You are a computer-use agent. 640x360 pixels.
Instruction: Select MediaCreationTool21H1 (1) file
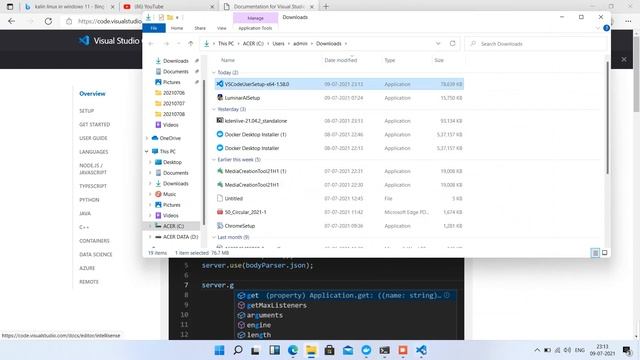pos(339,171)
